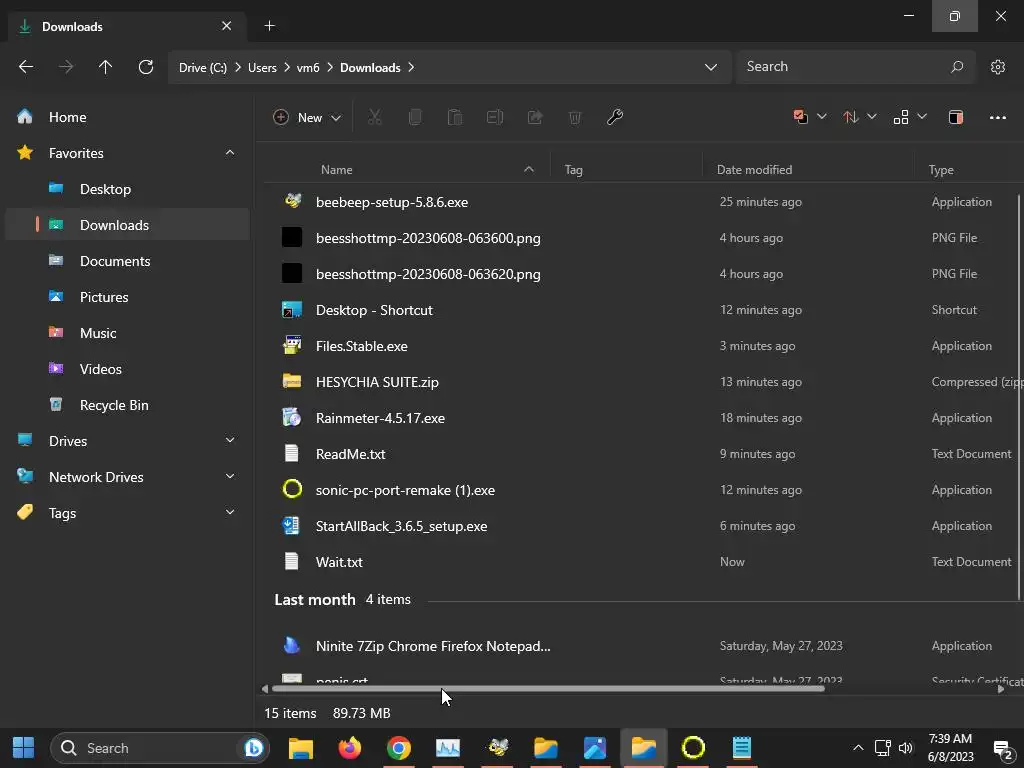Click the search magnifier icon

957,67
